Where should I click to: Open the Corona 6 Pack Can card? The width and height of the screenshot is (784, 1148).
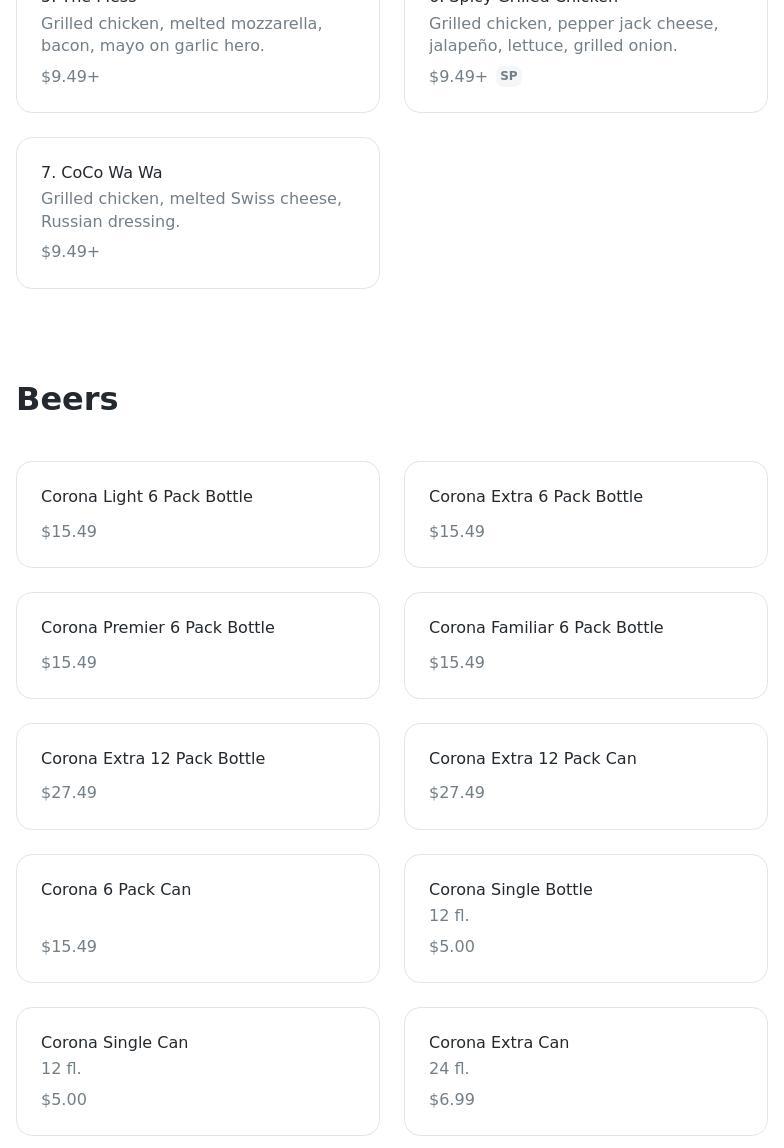tap(198, 919)
